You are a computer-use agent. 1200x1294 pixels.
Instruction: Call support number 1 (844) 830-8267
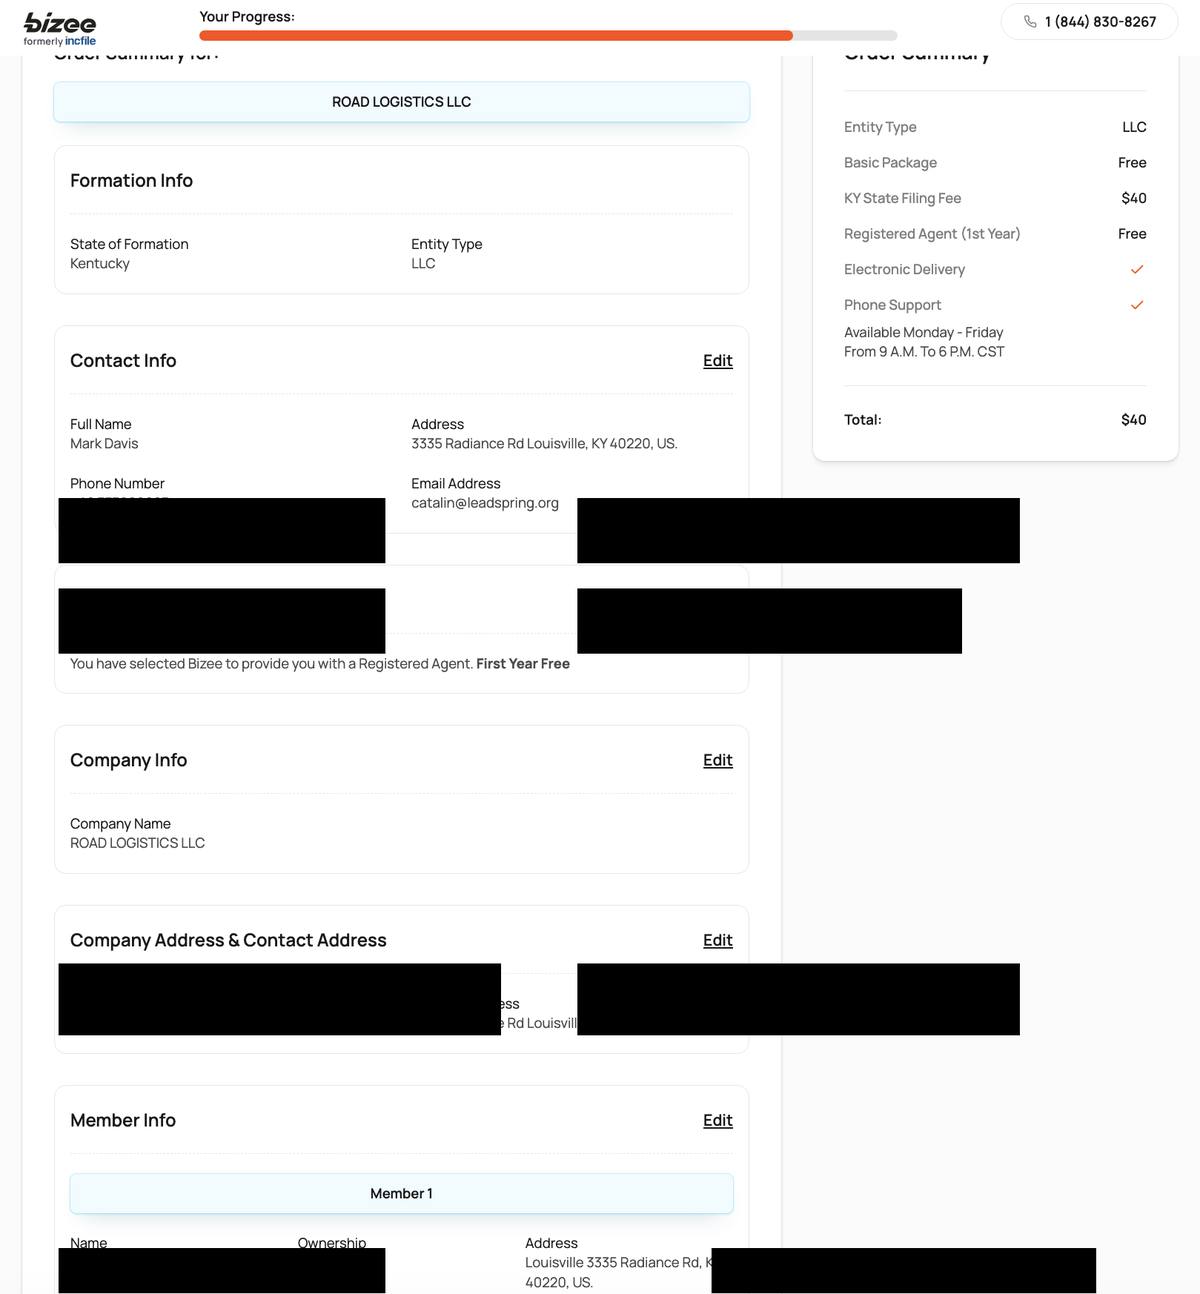point(1100,21)
